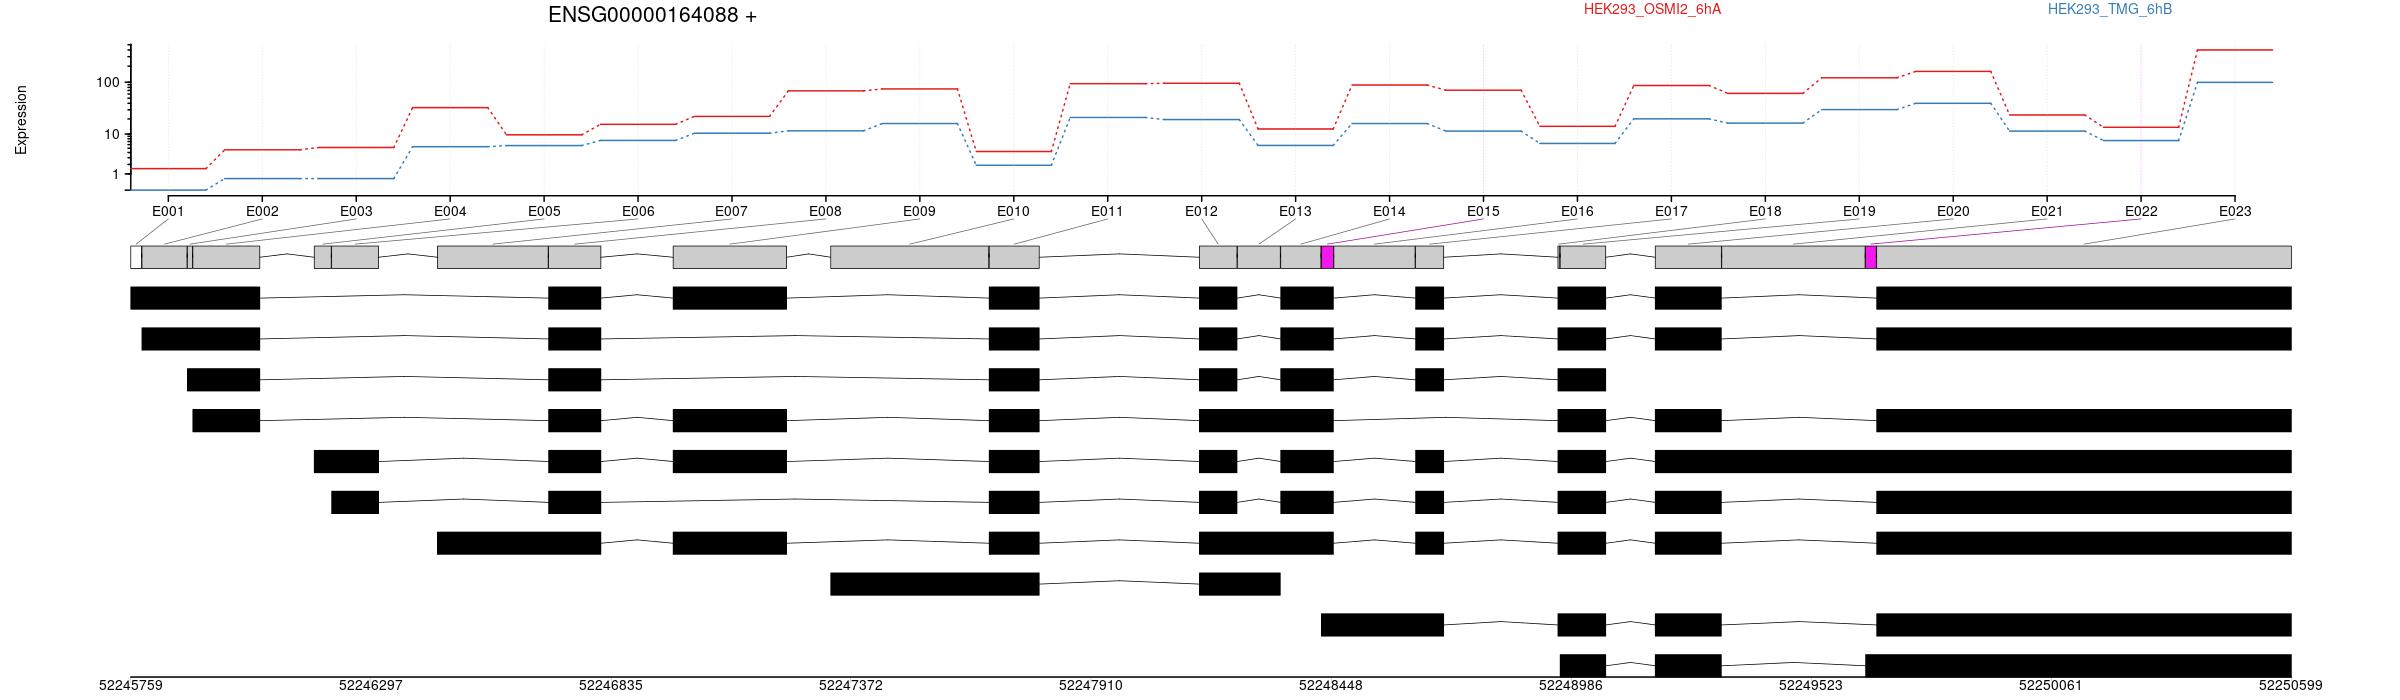This screenshot has width=2400, height=700.
Task: Click genomic coordinate 52246835
Action: tap(611, 685)
